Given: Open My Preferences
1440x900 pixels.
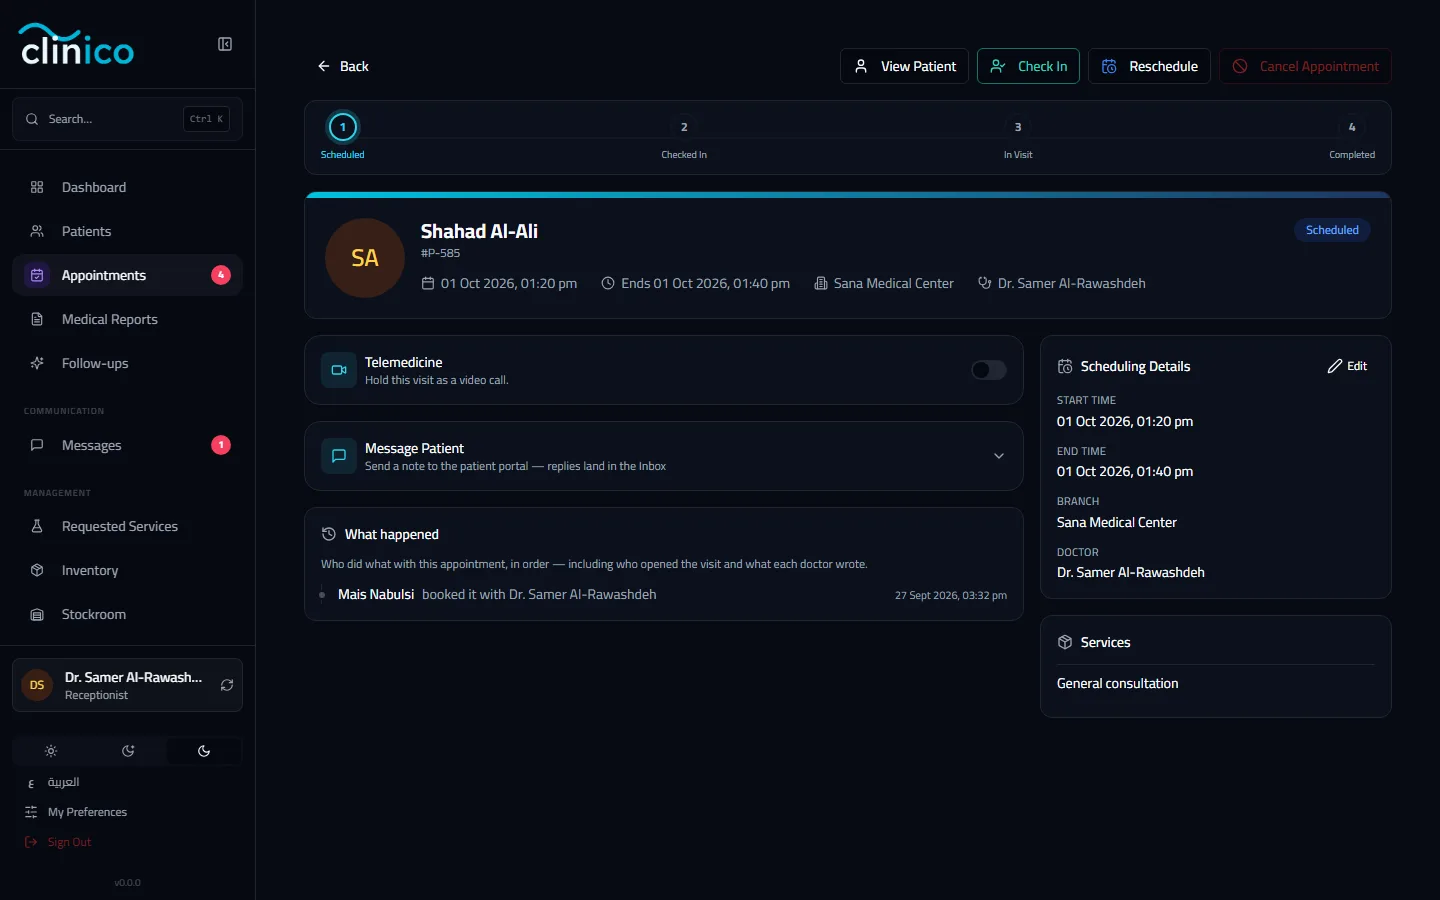Looking at the screenshot, I should point(87,812).
